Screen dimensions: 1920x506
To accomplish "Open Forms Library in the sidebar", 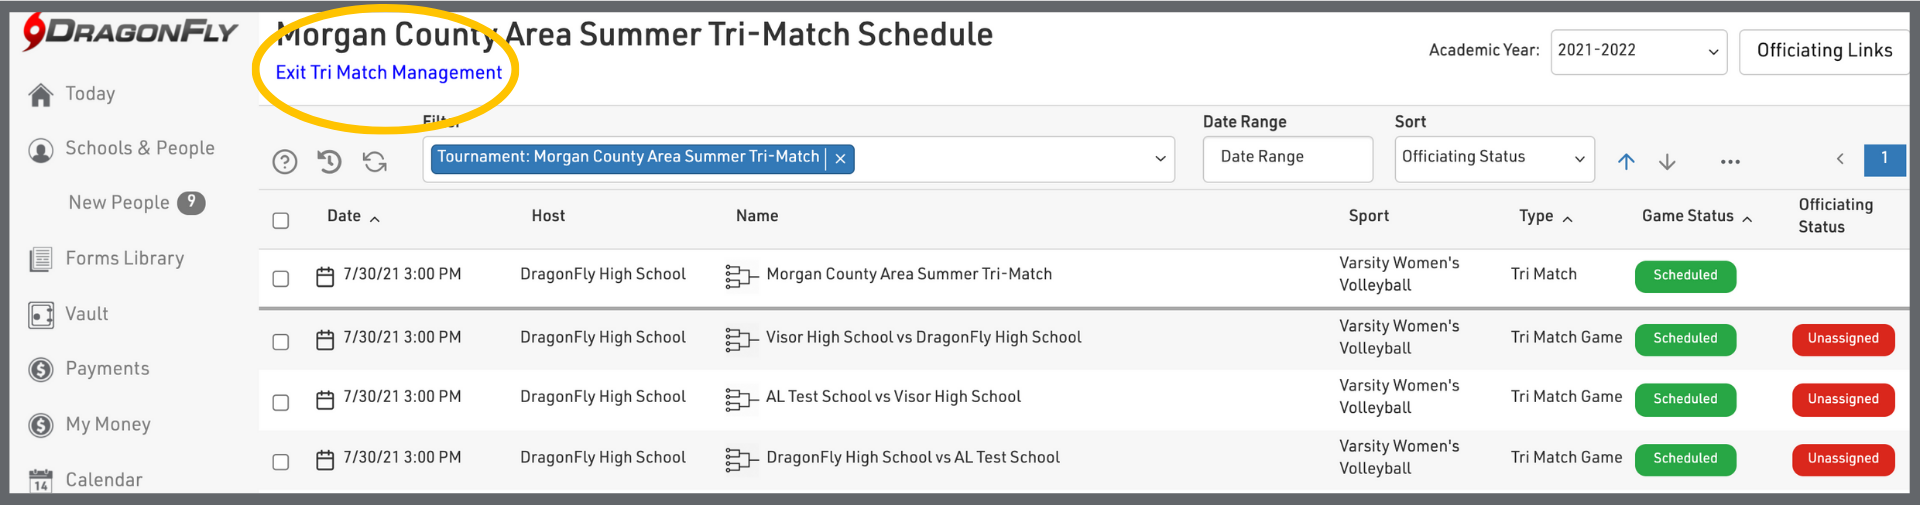I will pyautogui.click(x=124, y=259).
